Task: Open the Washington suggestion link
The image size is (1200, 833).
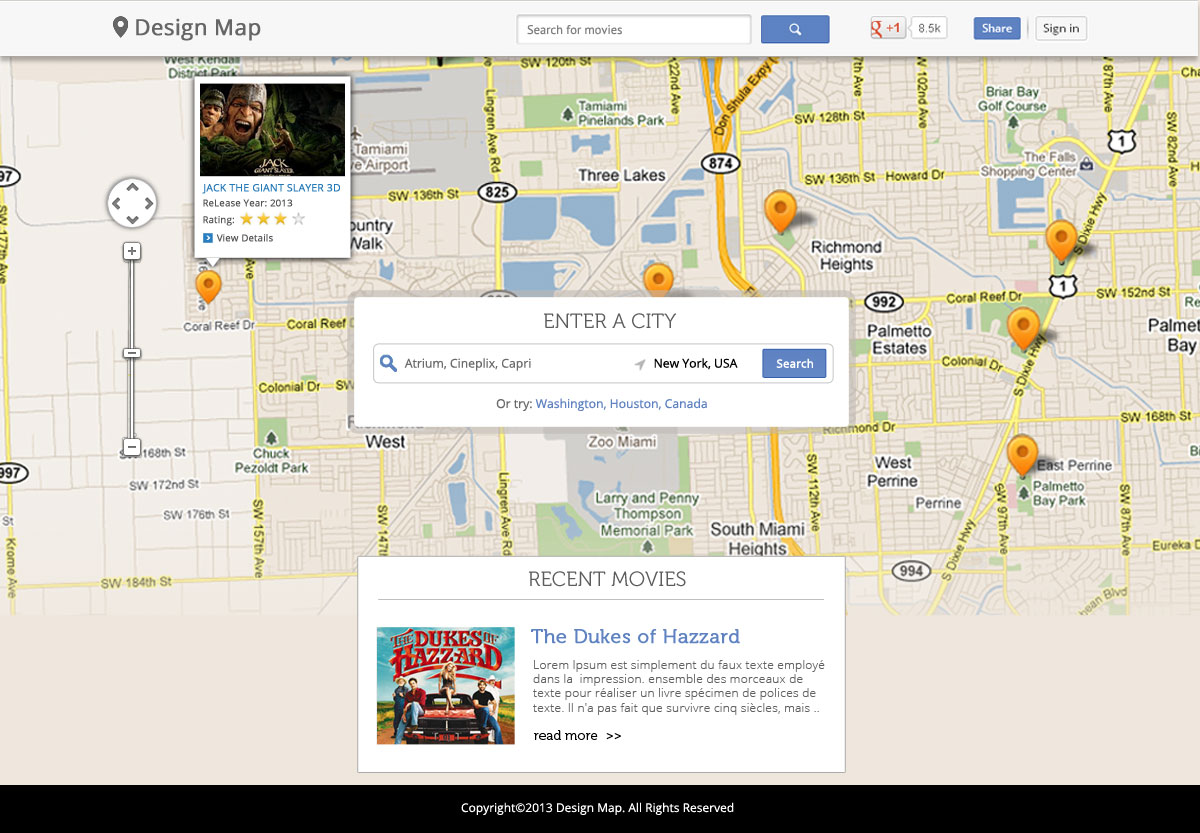Action: click(x=569, y=403)
